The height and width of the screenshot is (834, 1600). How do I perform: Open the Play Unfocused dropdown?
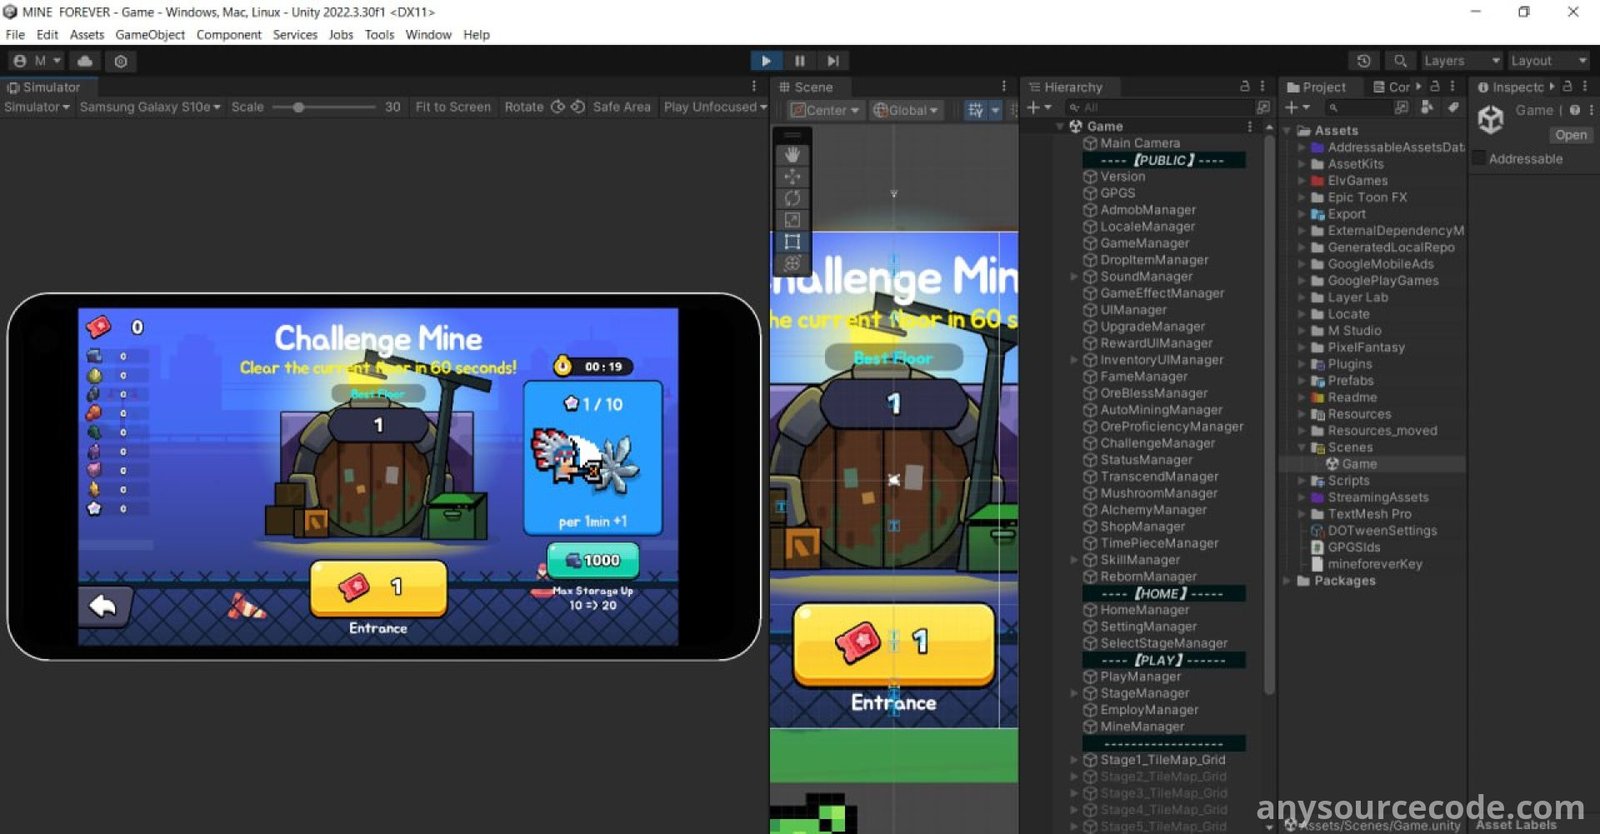(x=715, y=107)
